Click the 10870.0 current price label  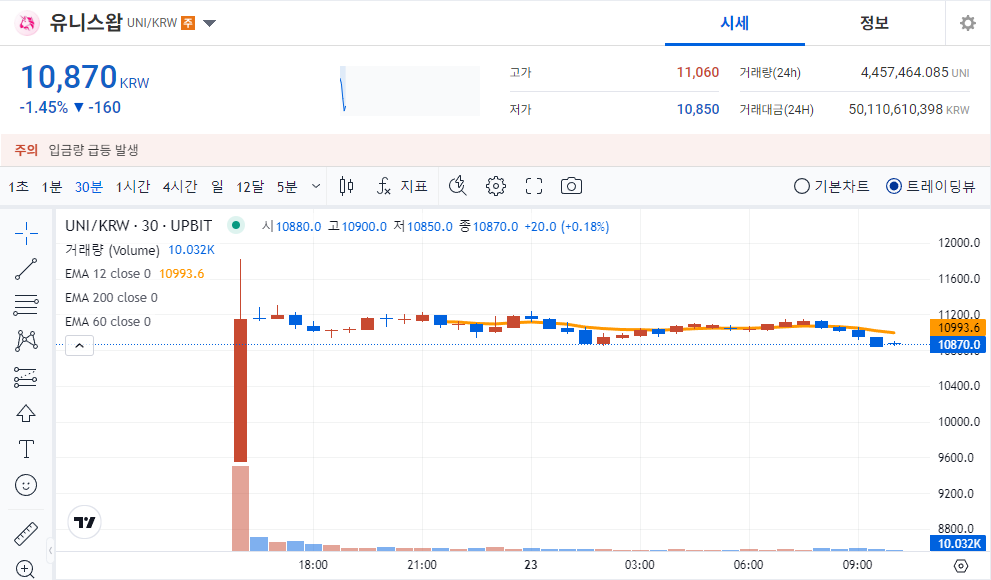coord(958,344)
